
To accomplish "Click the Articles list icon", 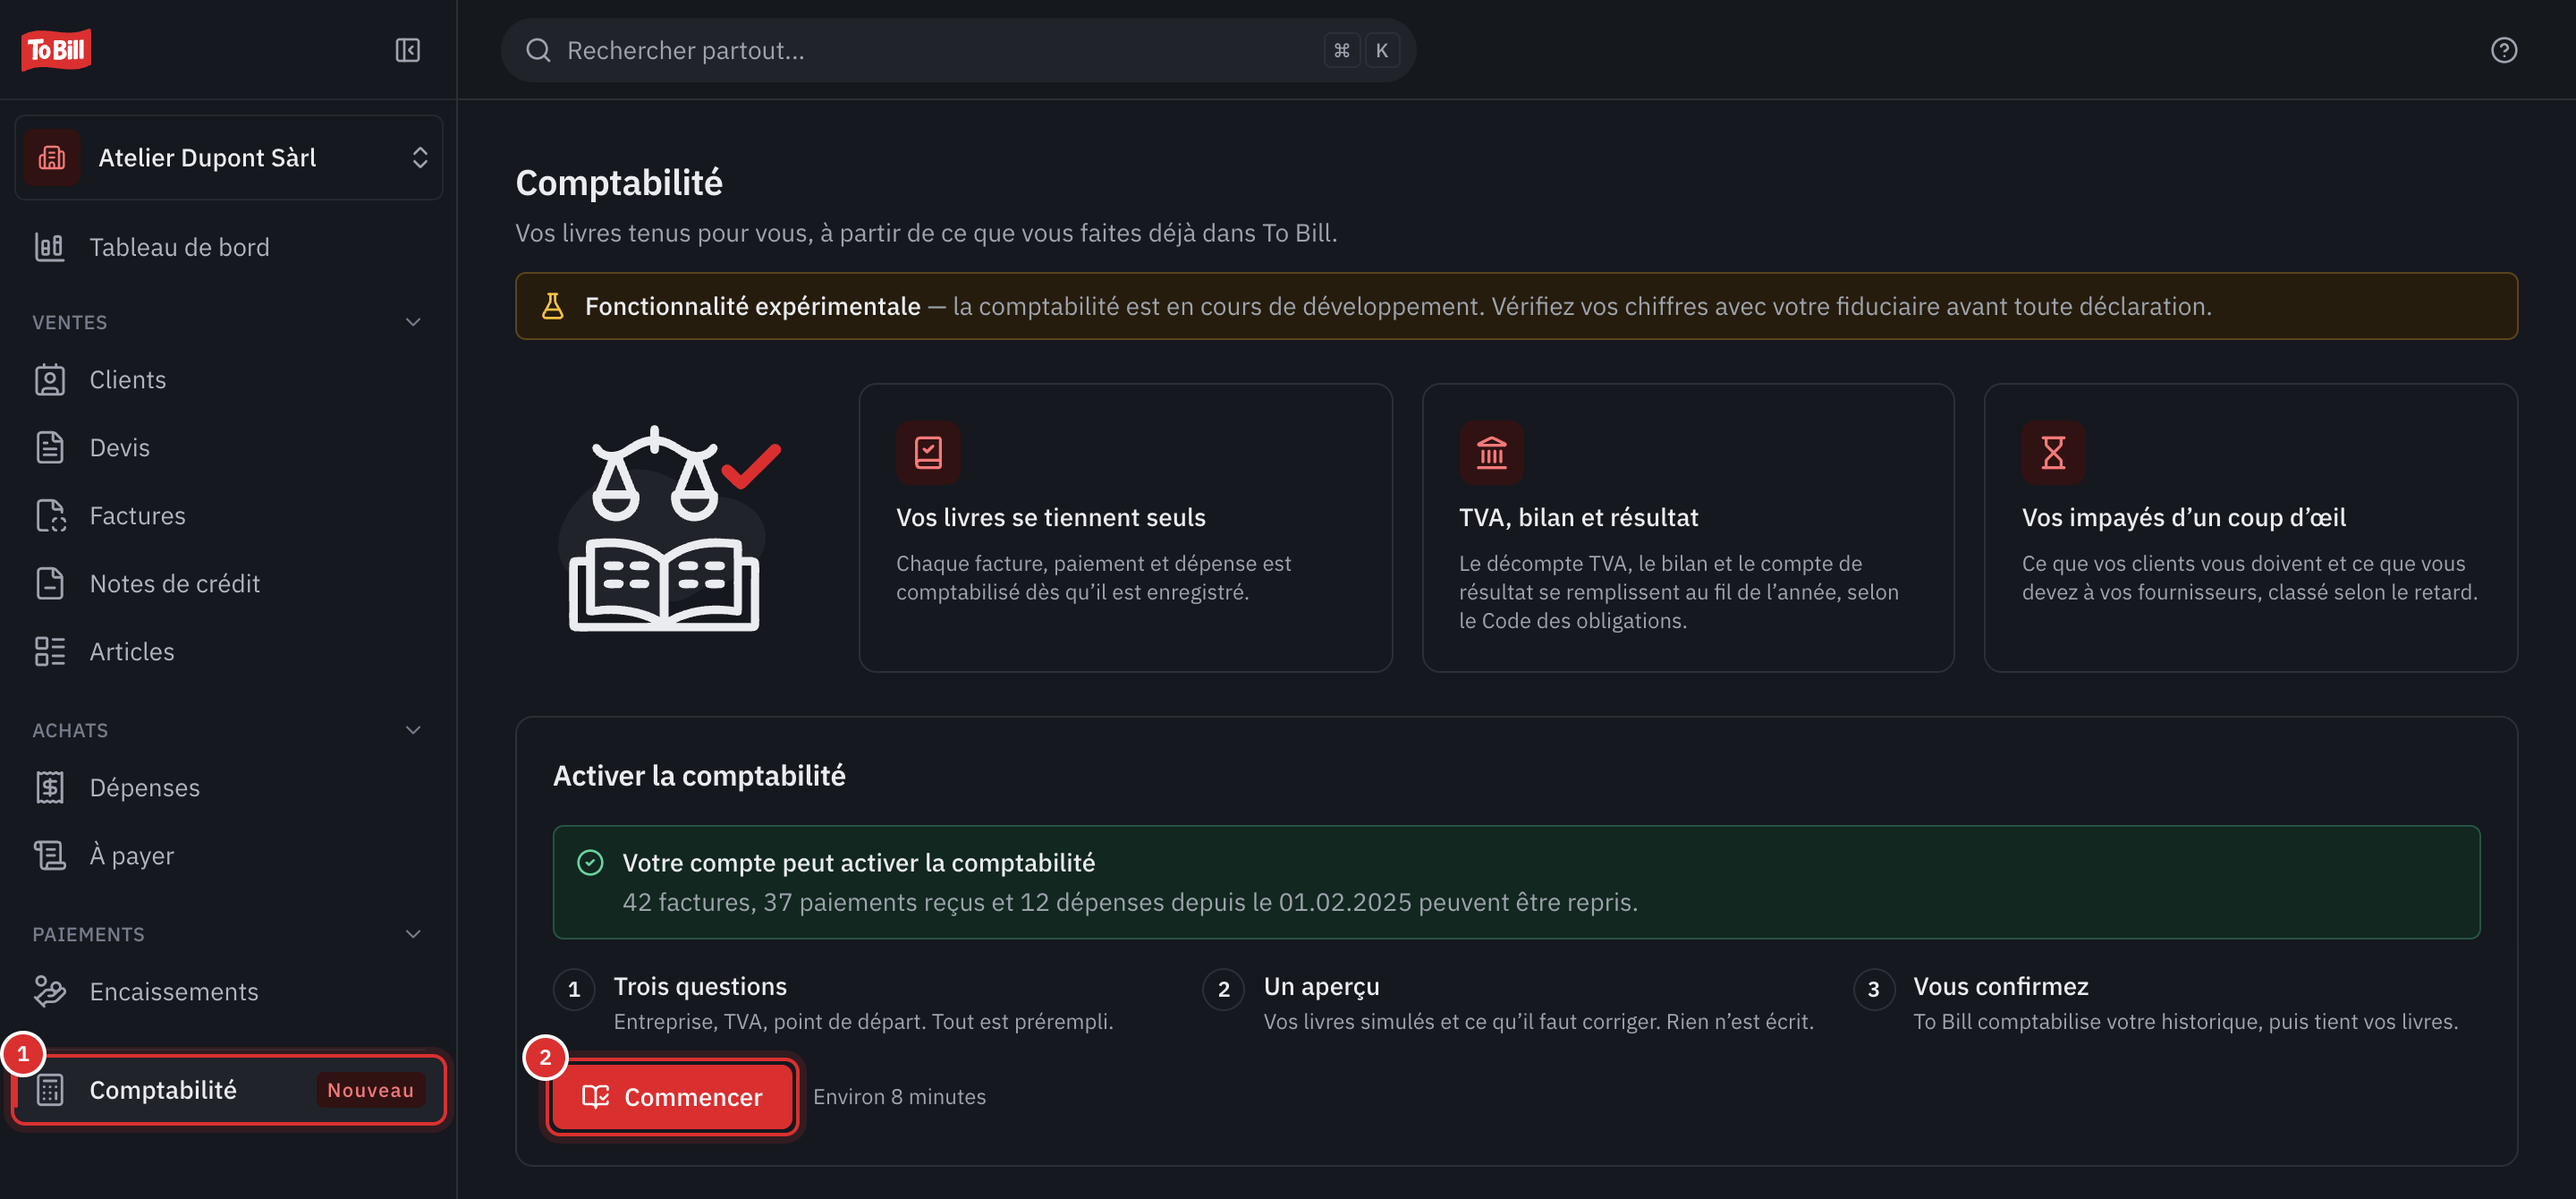I will (x=49, y=651).
